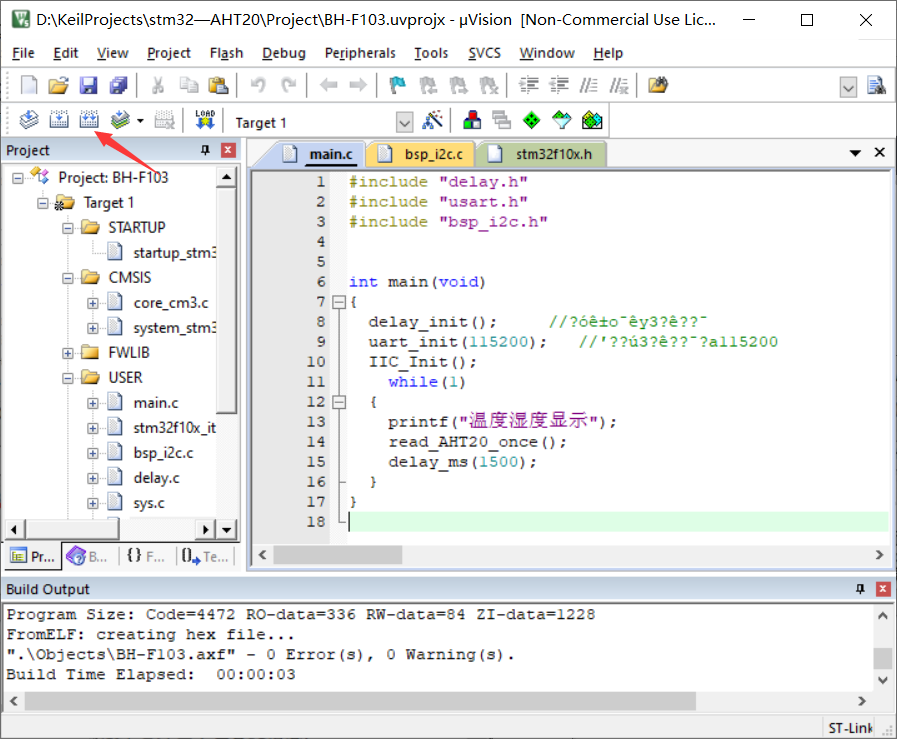Open the Debug menu
The height and width of the screenshot is (739, 897).
click(x=284, y=53)
